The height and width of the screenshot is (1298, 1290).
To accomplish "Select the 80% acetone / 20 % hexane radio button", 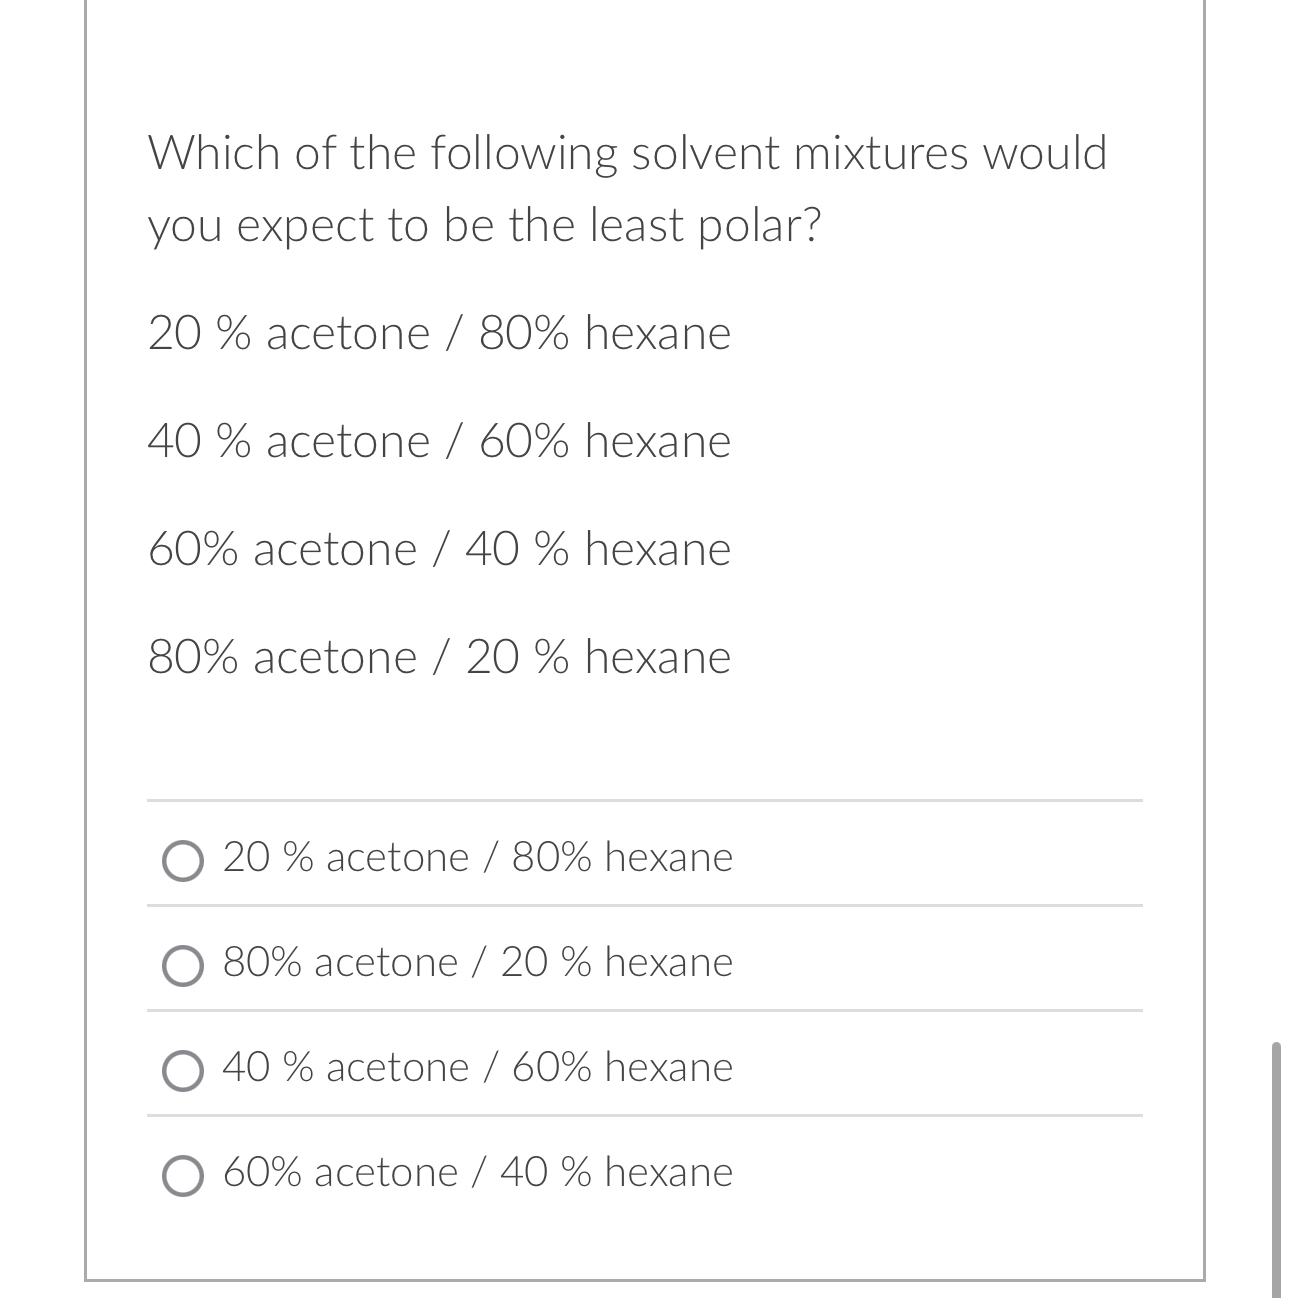I will click(182, 967).
